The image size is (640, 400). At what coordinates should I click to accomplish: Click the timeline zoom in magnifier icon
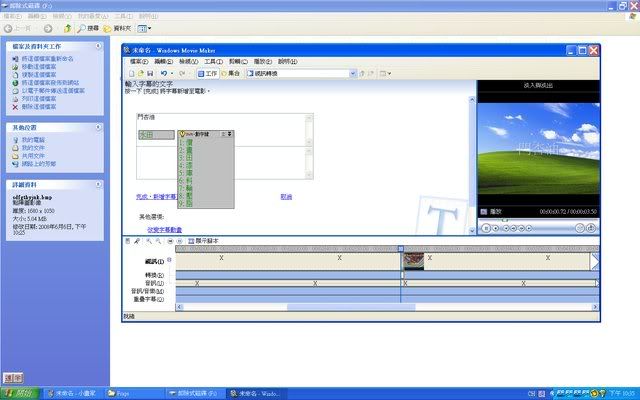[x=147, y=242]
